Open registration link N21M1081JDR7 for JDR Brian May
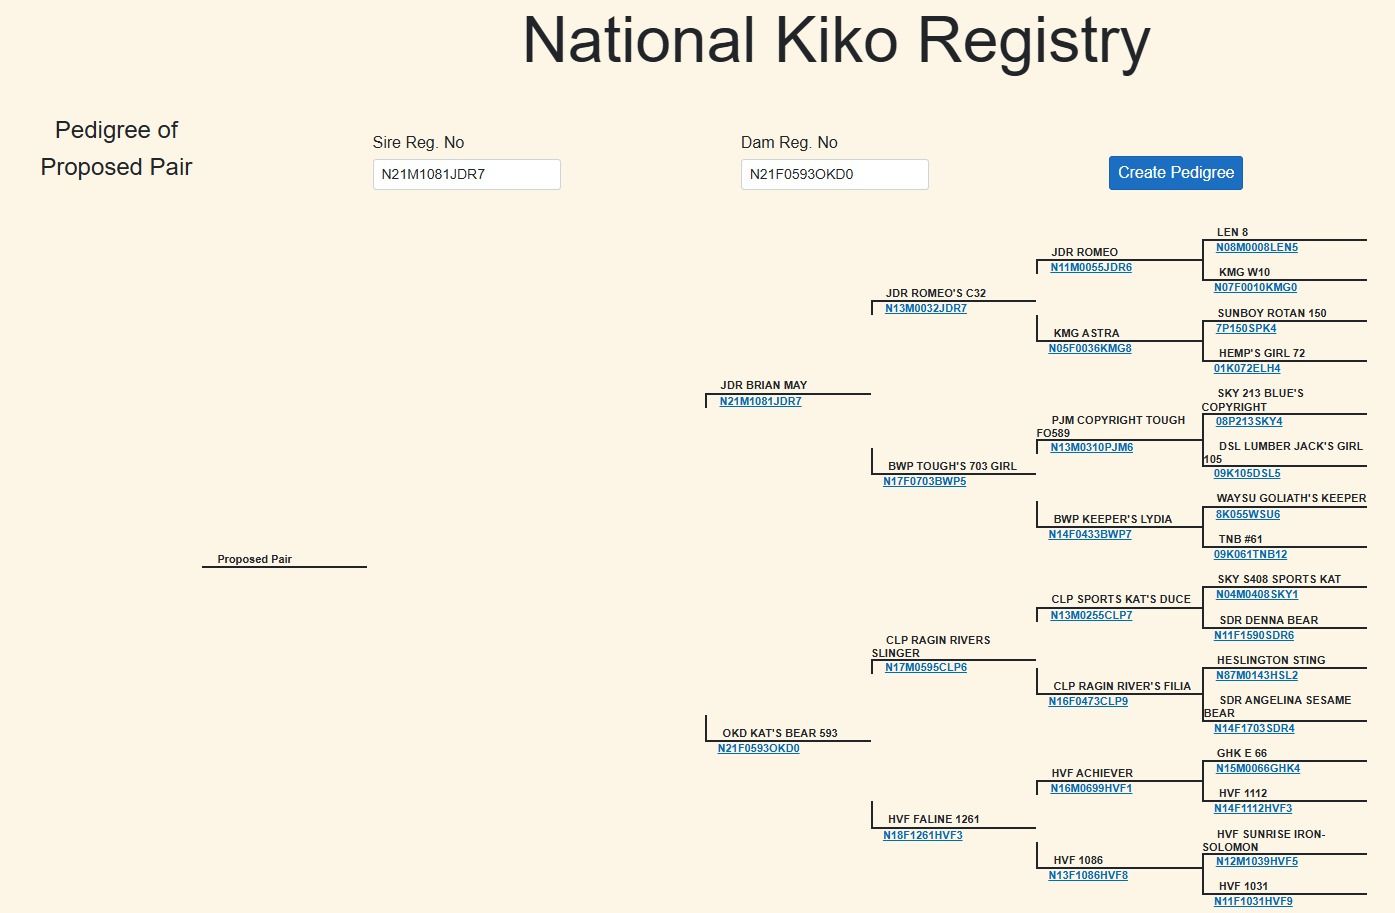 point(760,401)
